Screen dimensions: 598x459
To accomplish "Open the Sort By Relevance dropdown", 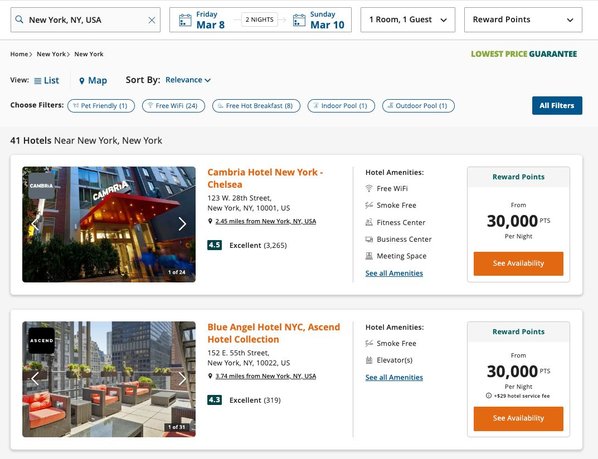I will (188, 80).
